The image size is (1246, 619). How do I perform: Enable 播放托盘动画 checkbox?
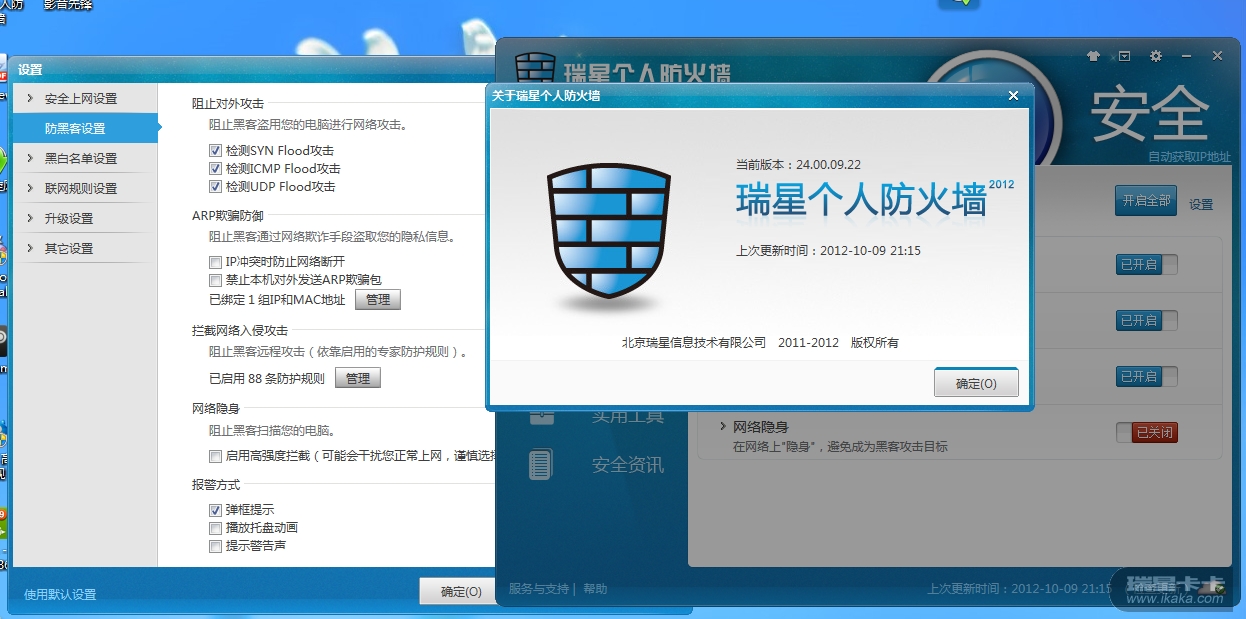pos(215,528)
